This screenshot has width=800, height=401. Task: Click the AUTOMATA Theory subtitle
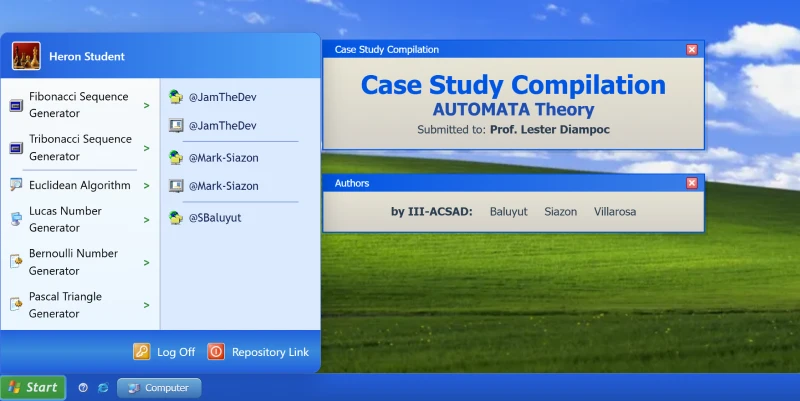click(x=513, y=109)
